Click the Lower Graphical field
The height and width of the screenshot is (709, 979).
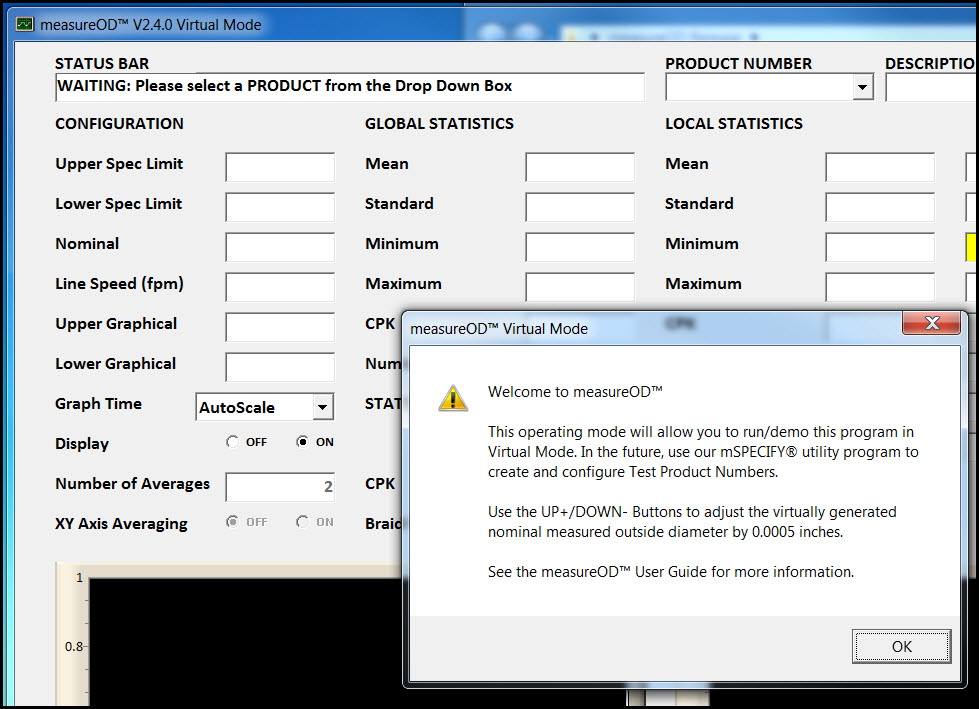point(280,367)
